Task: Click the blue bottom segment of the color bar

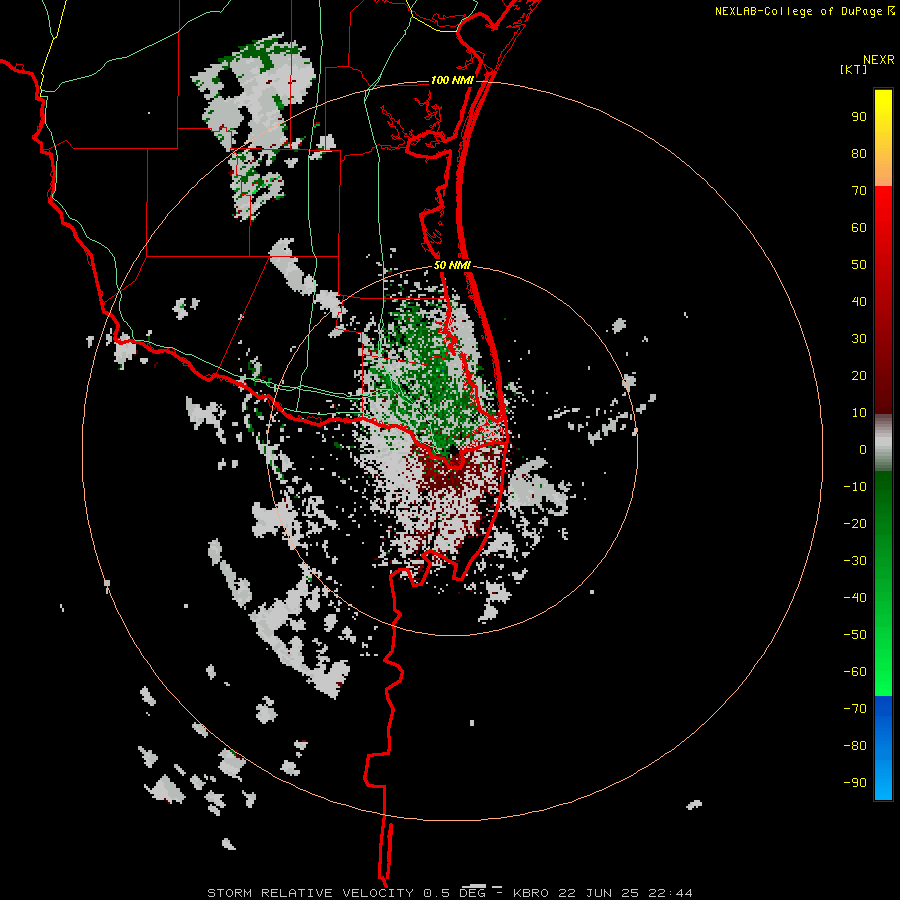Action: click(x=883, y=747)
